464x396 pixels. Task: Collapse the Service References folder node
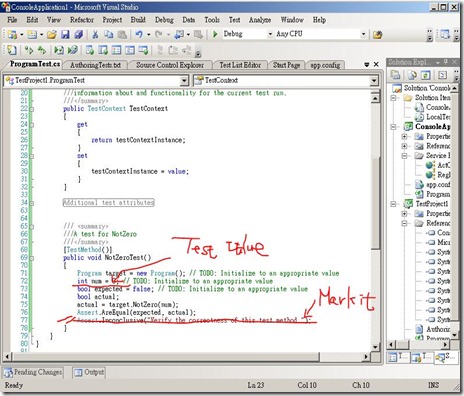(x=404, y=156)
